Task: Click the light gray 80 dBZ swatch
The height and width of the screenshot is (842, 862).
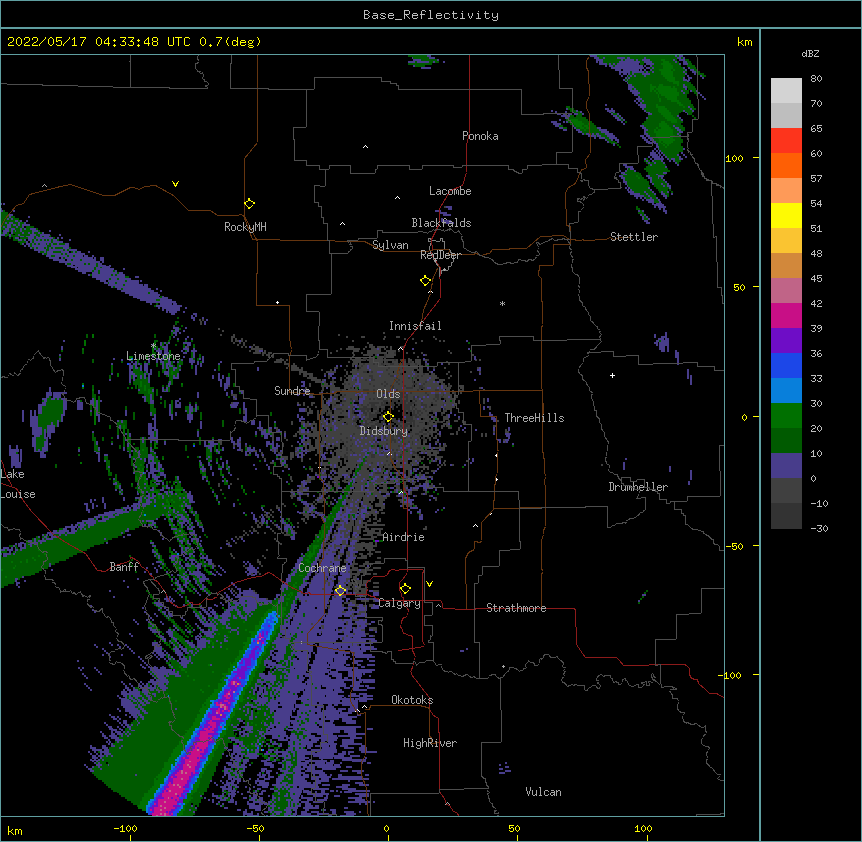Action: (786, 90)
